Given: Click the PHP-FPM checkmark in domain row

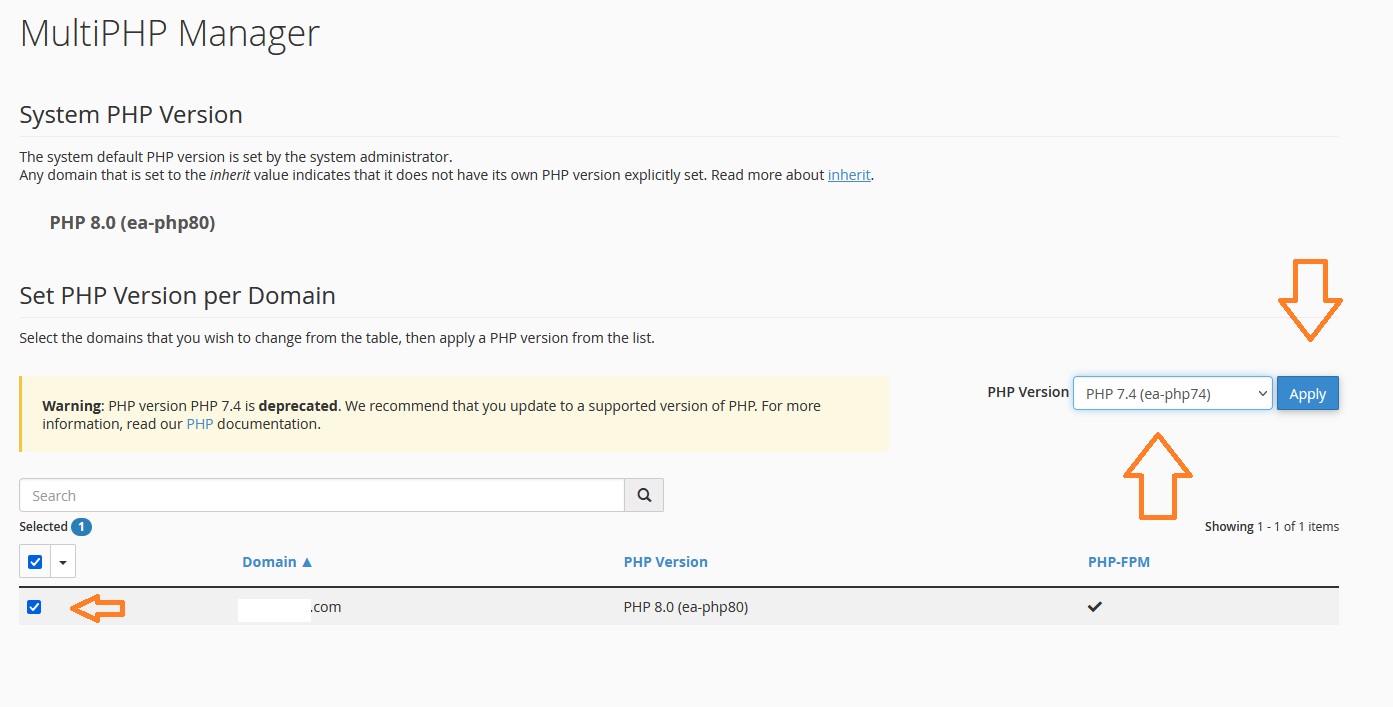Looking at the screenshot, I should [1095, 607].
